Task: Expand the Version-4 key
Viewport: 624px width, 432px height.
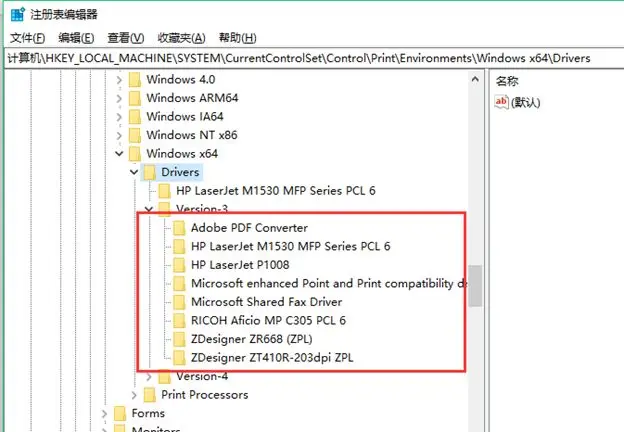Action: [150, 376]
